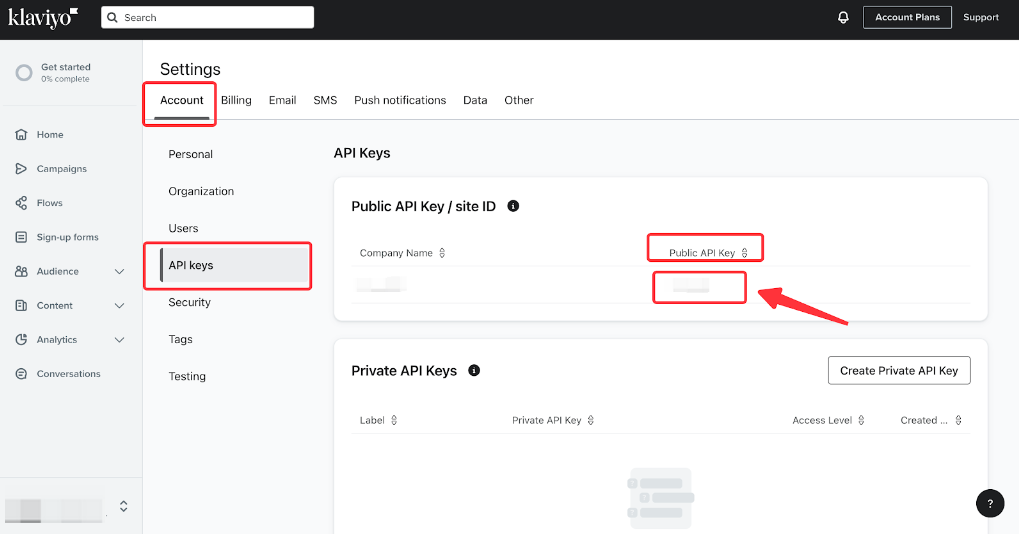The image size is (1019, 541).
Task: Click the Sign-up forms icon
Action: 21,237
